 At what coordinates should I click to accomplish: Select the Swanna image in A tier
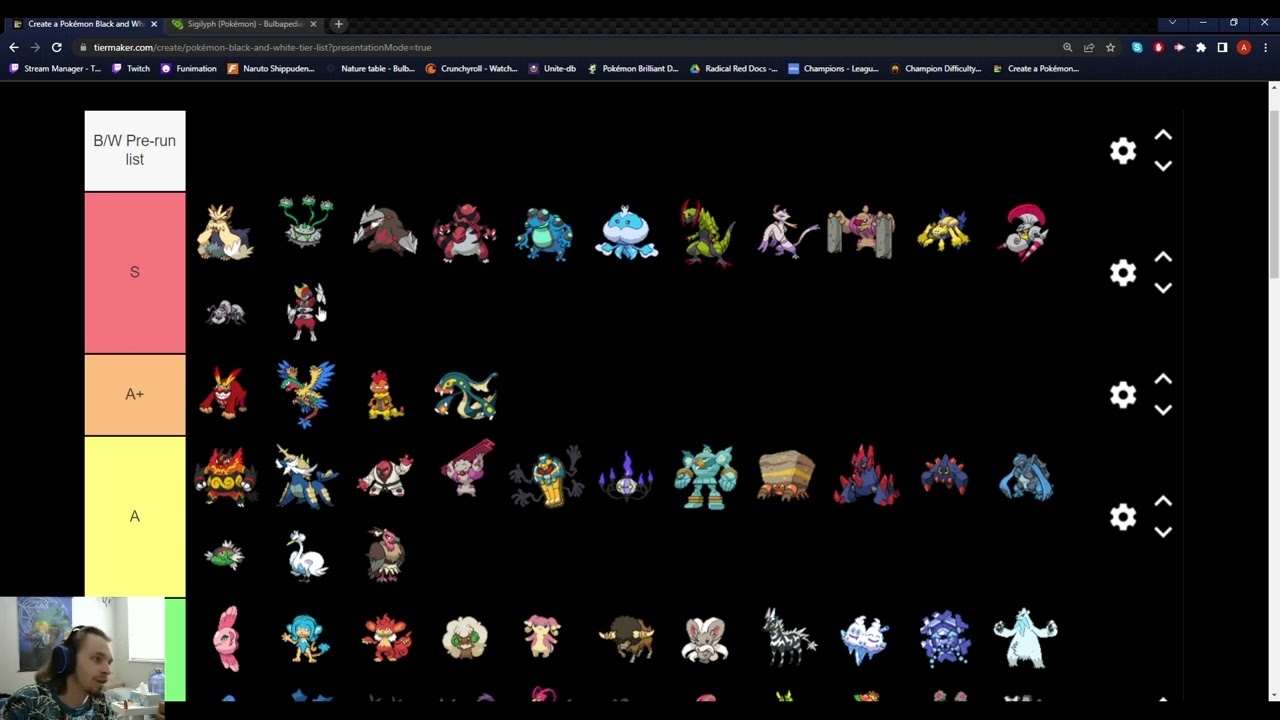306,555
